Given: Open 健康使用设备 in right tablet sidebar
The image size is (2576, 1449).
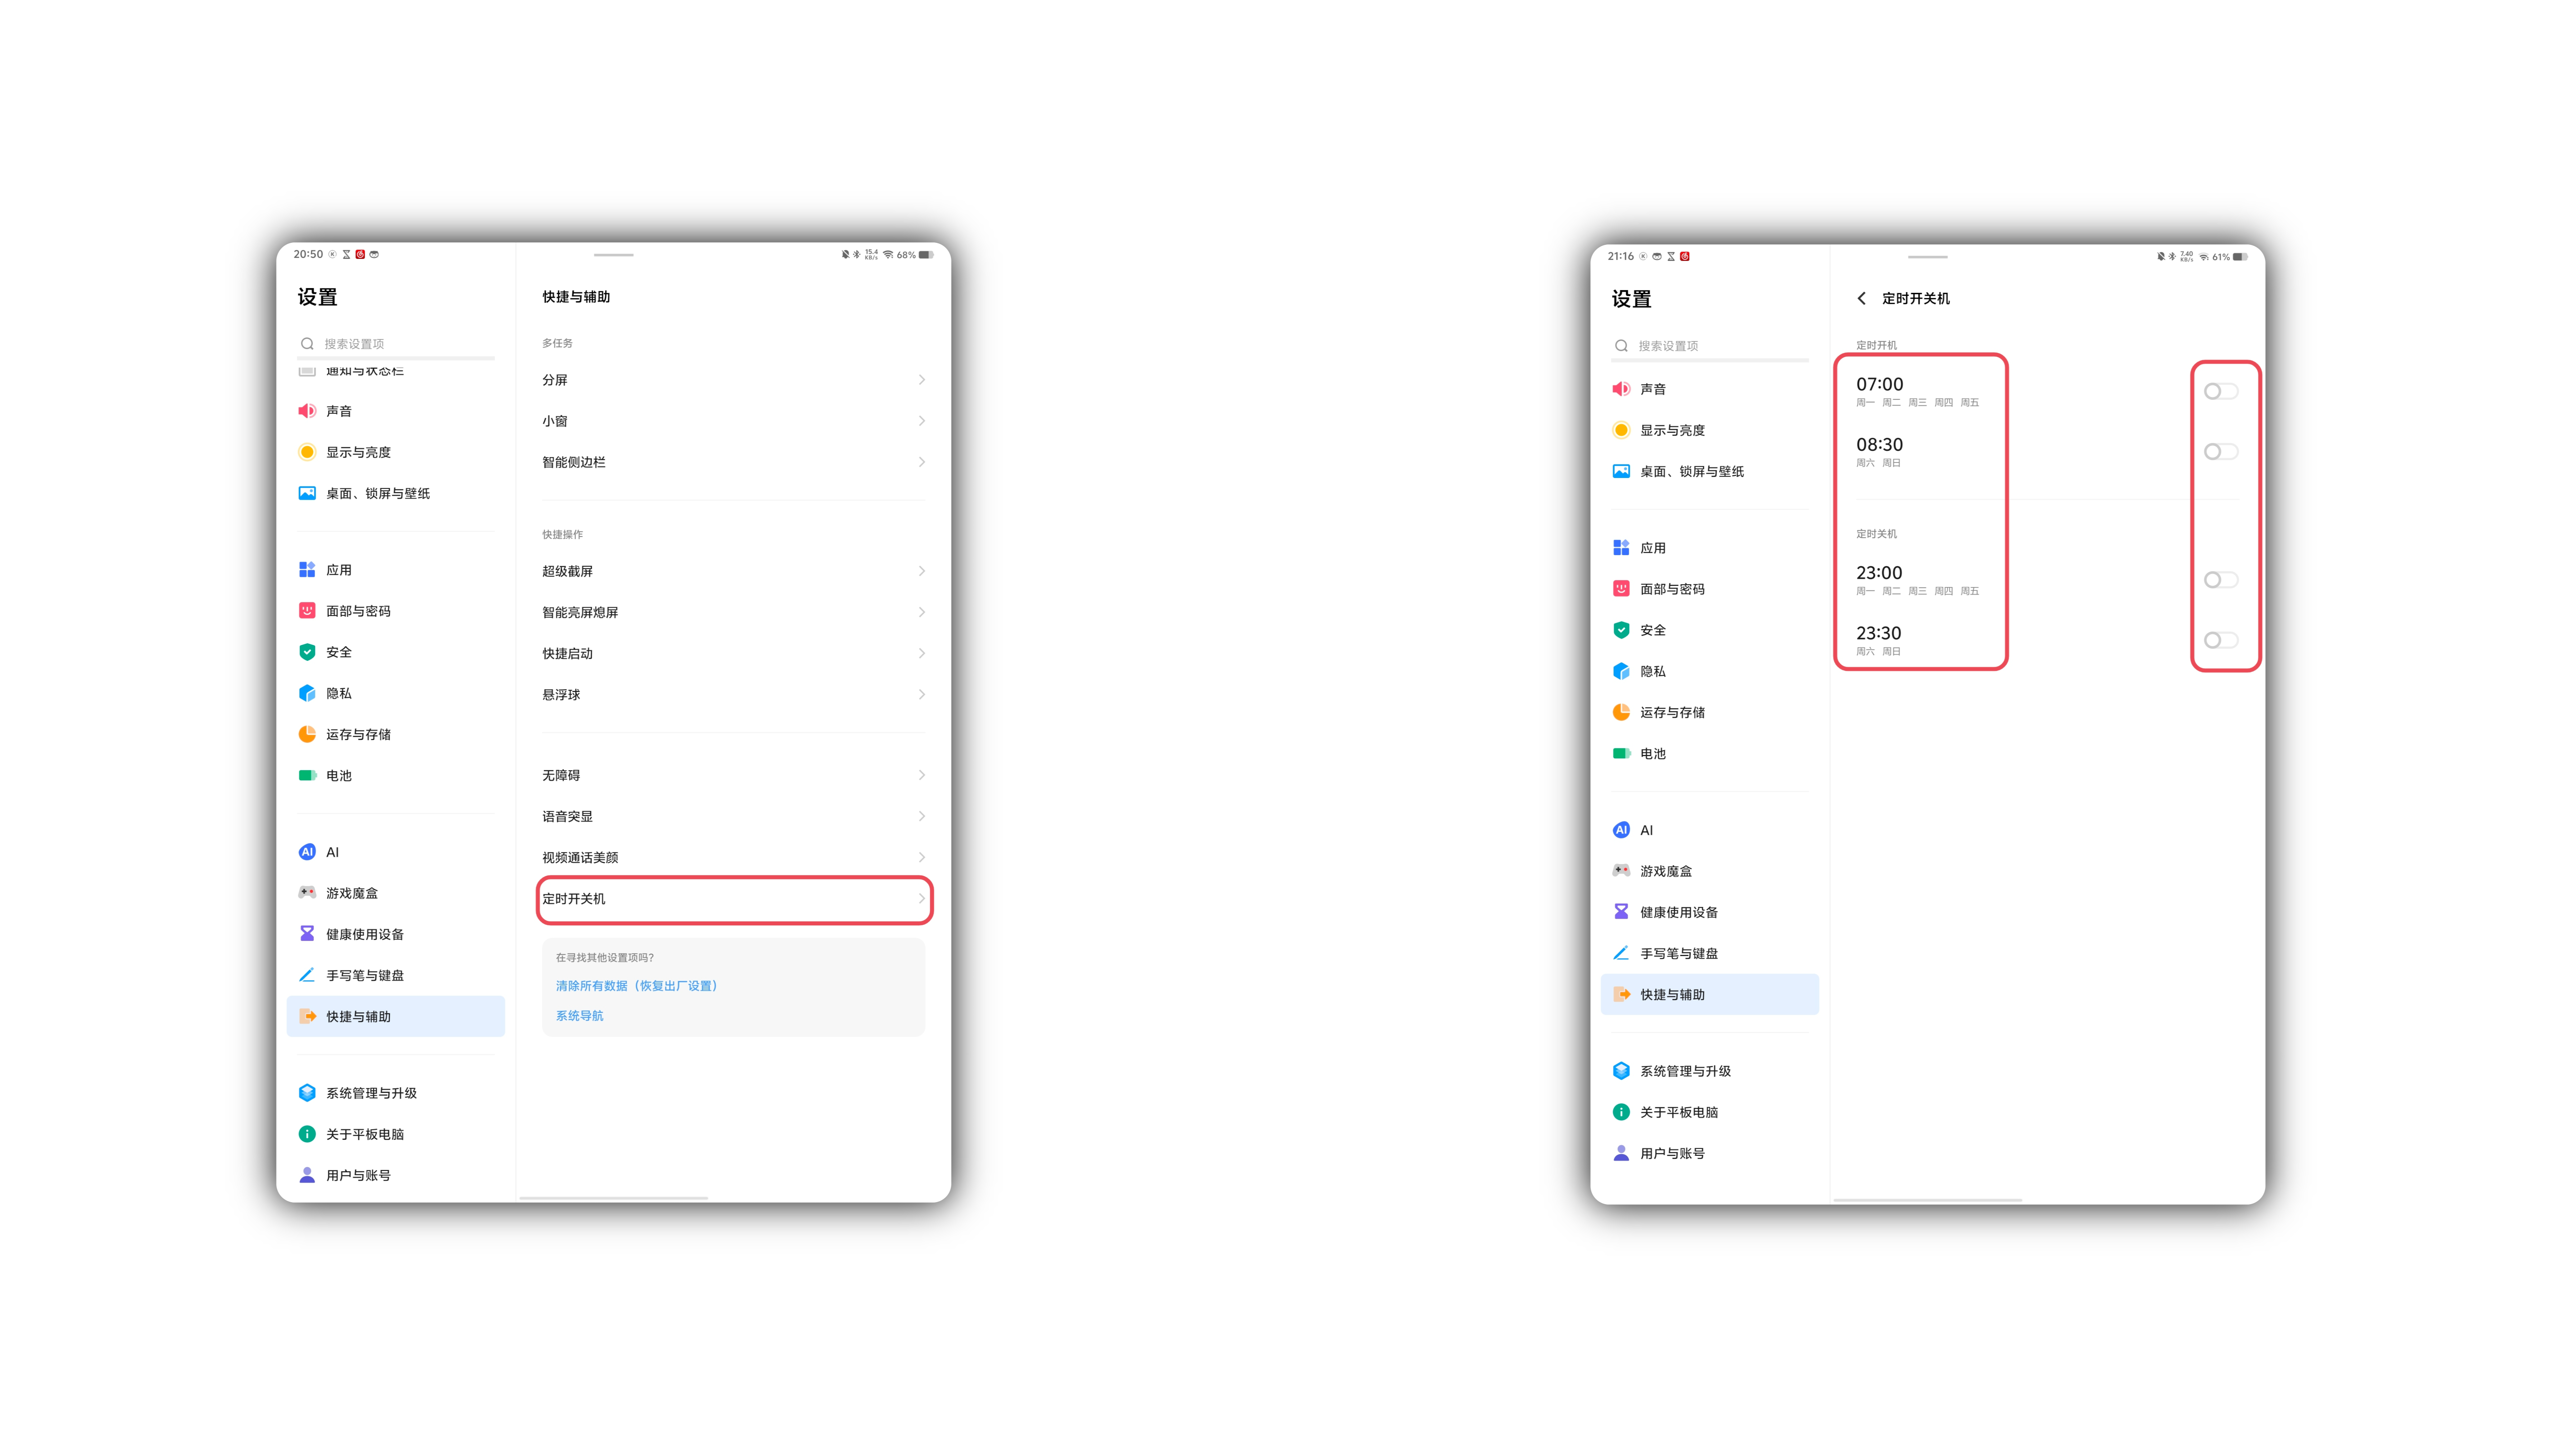Looking at the screenshot, I should coord(1710,912).
